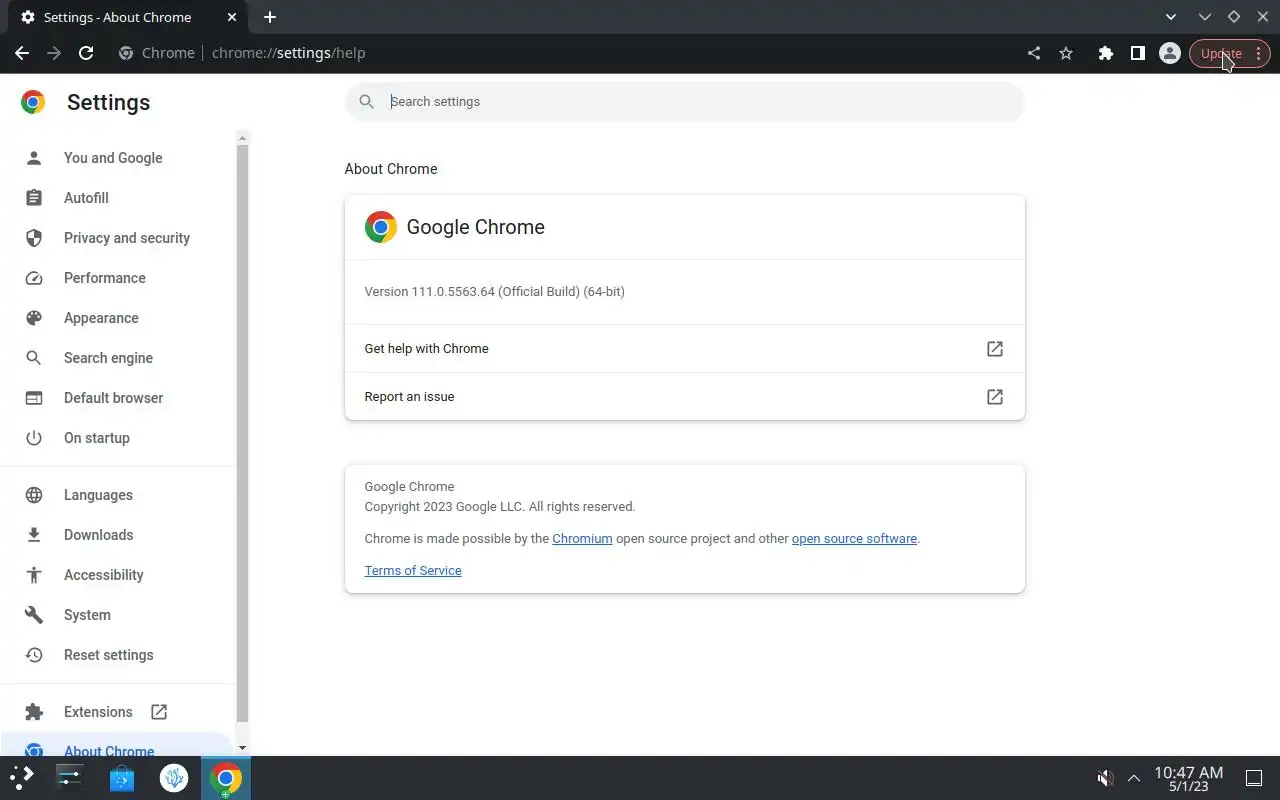Select Default browser section
The image size is (1280, 800).
113,398
